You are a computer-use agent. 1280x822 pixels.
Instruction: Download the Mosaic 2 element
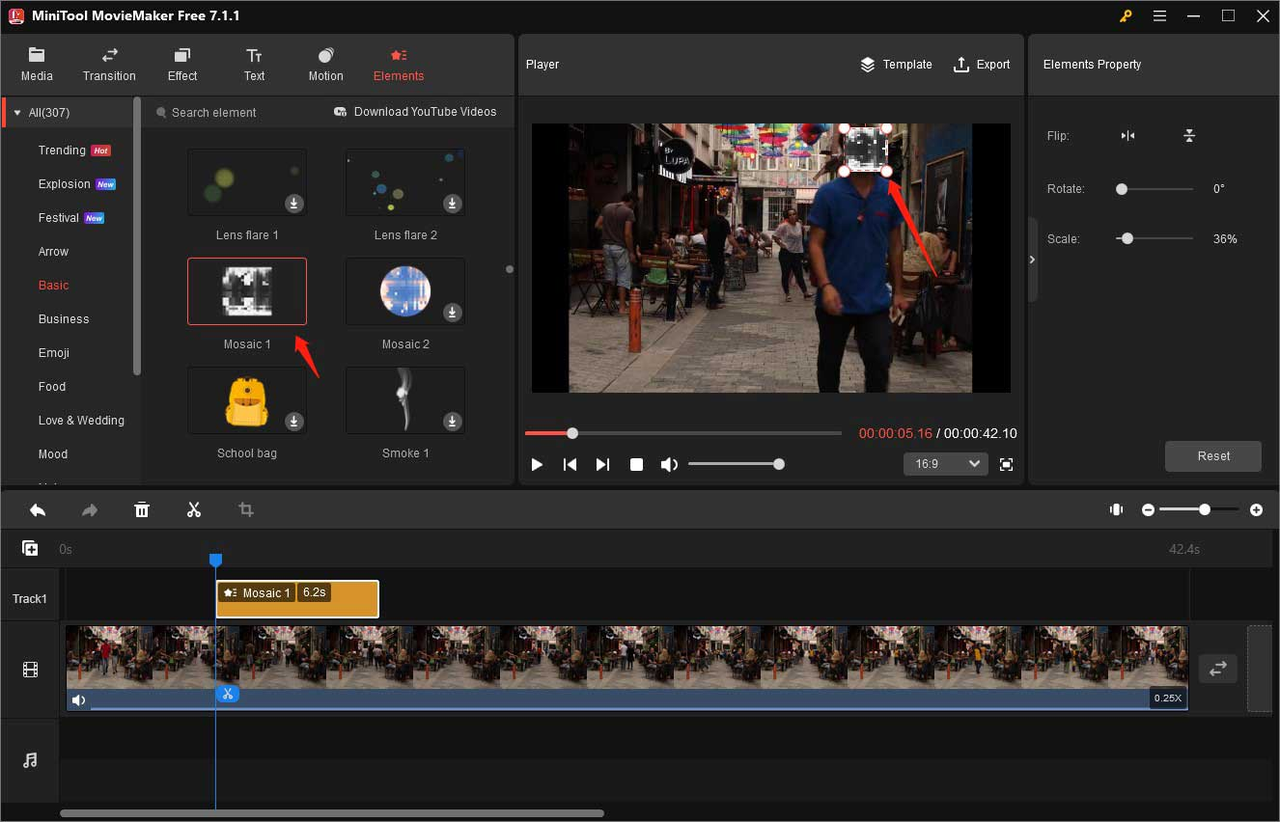click(x=452, y=312)
